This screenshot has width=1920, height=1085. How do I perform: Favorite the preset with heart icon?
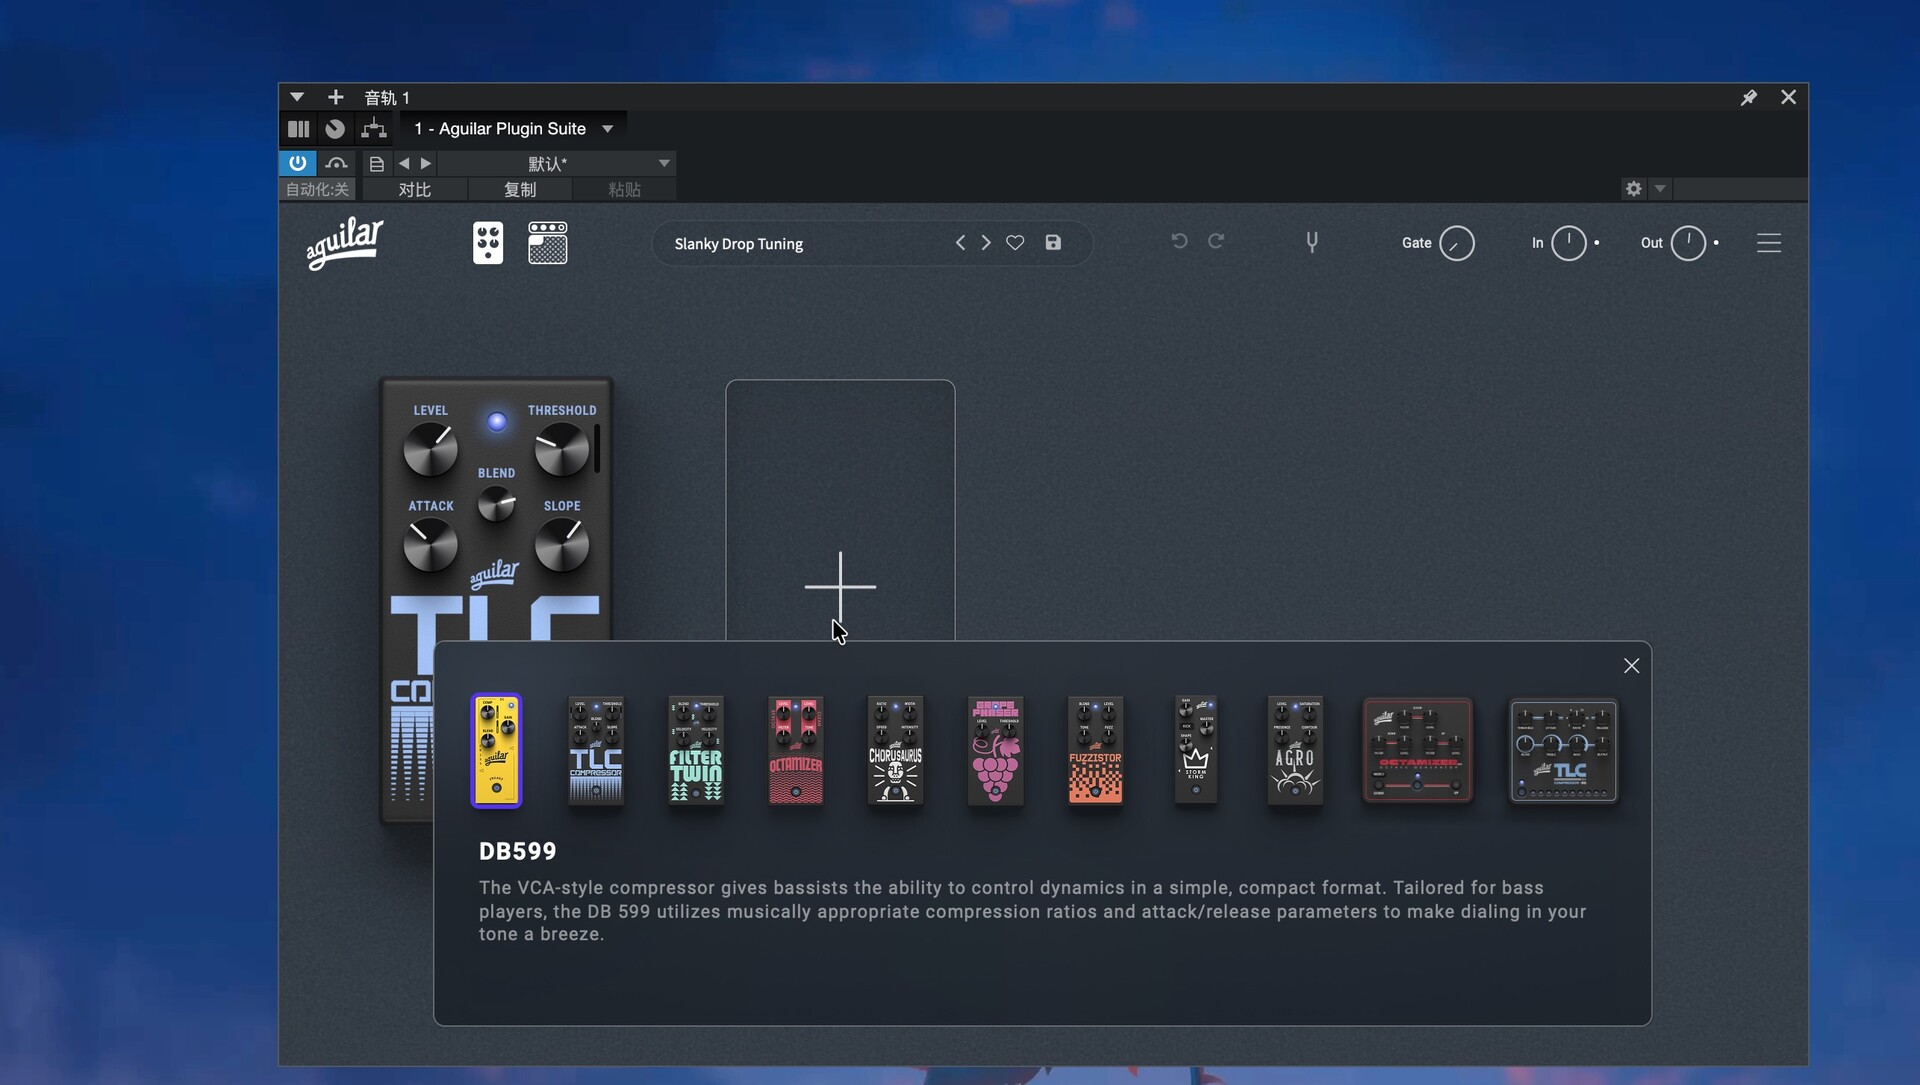(x=1015, y=243)
